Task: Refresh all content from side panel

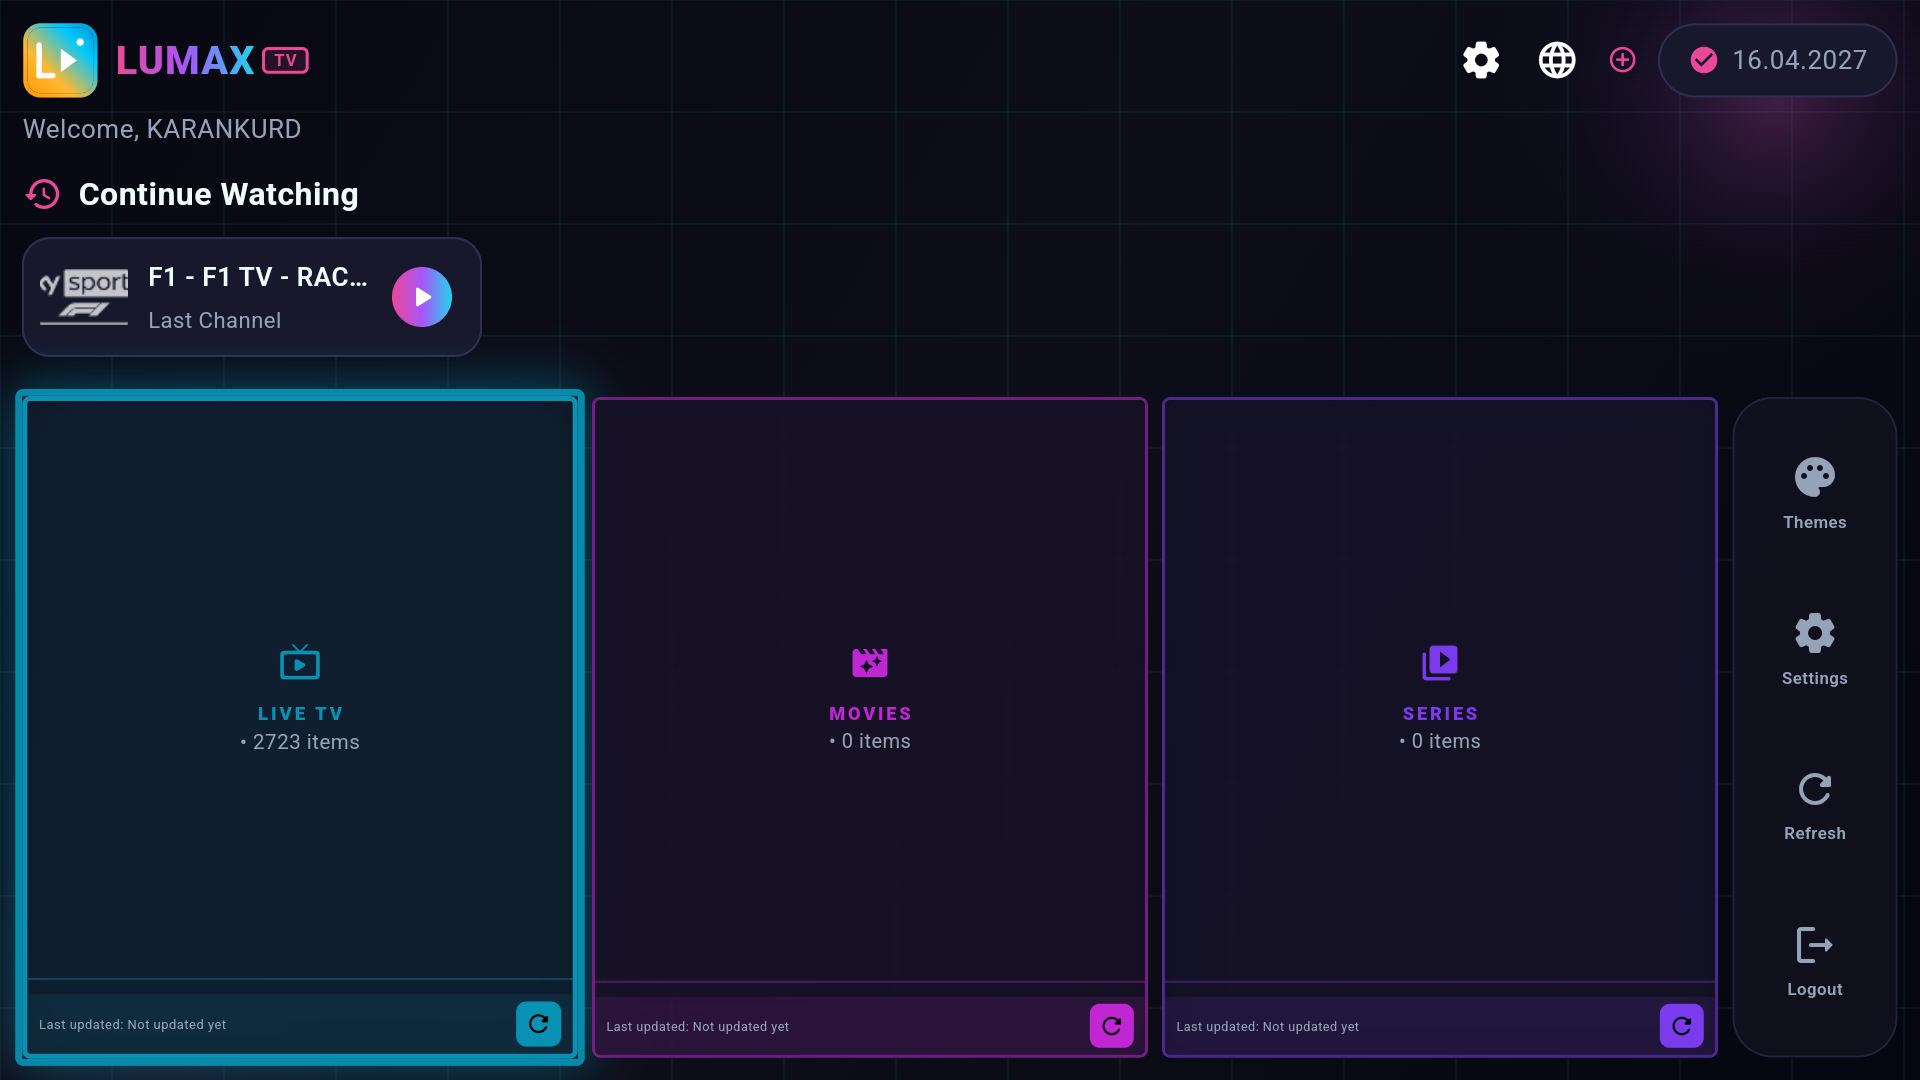Action: click(1814, 806)
